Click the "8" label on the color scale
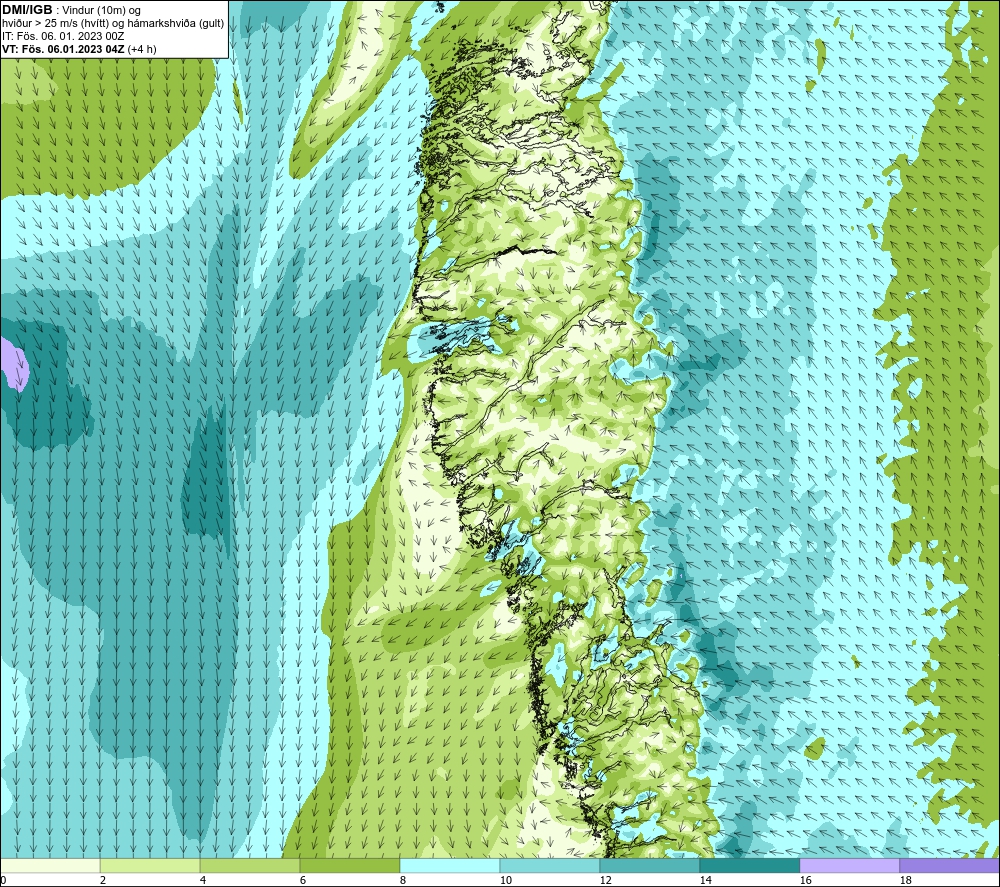 click(402, 880)
